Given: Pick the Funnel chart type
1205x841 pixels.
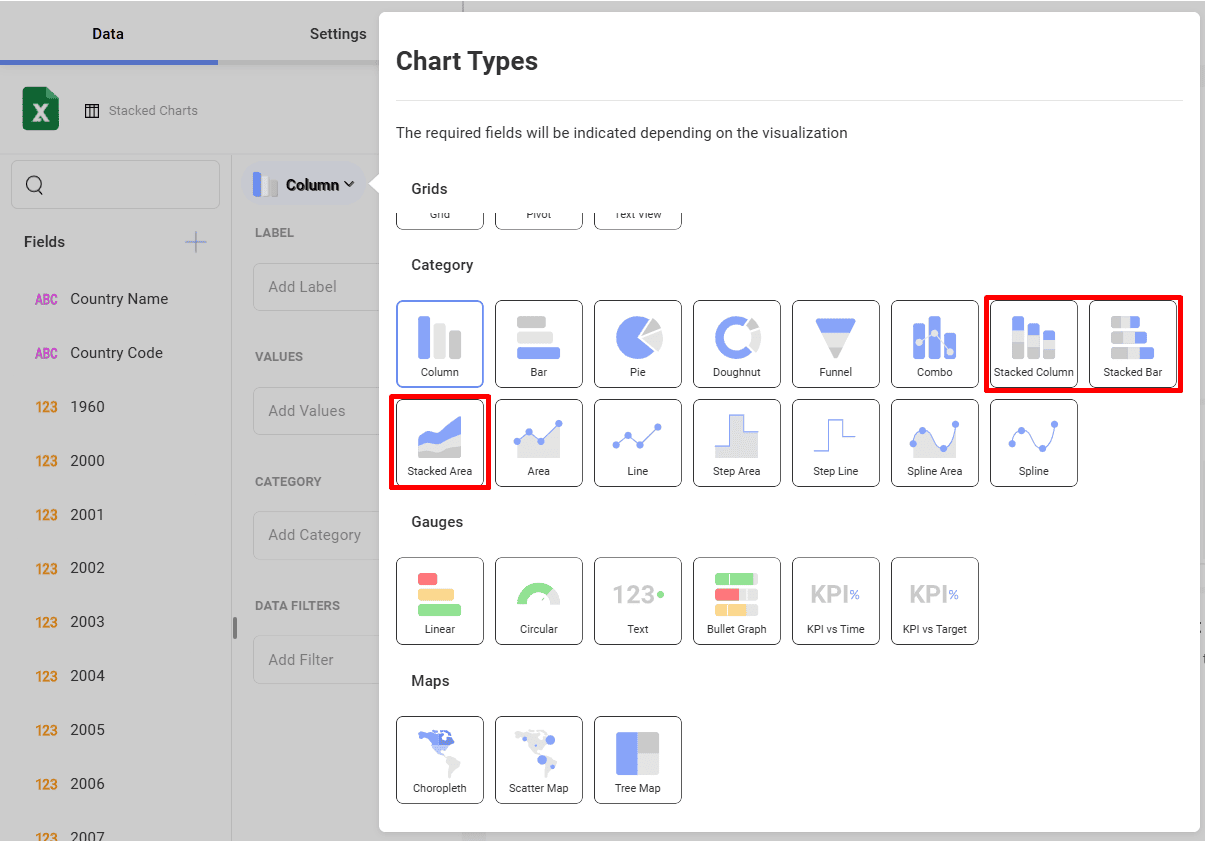Looking at the screenshot, I should tap(836, 344).
